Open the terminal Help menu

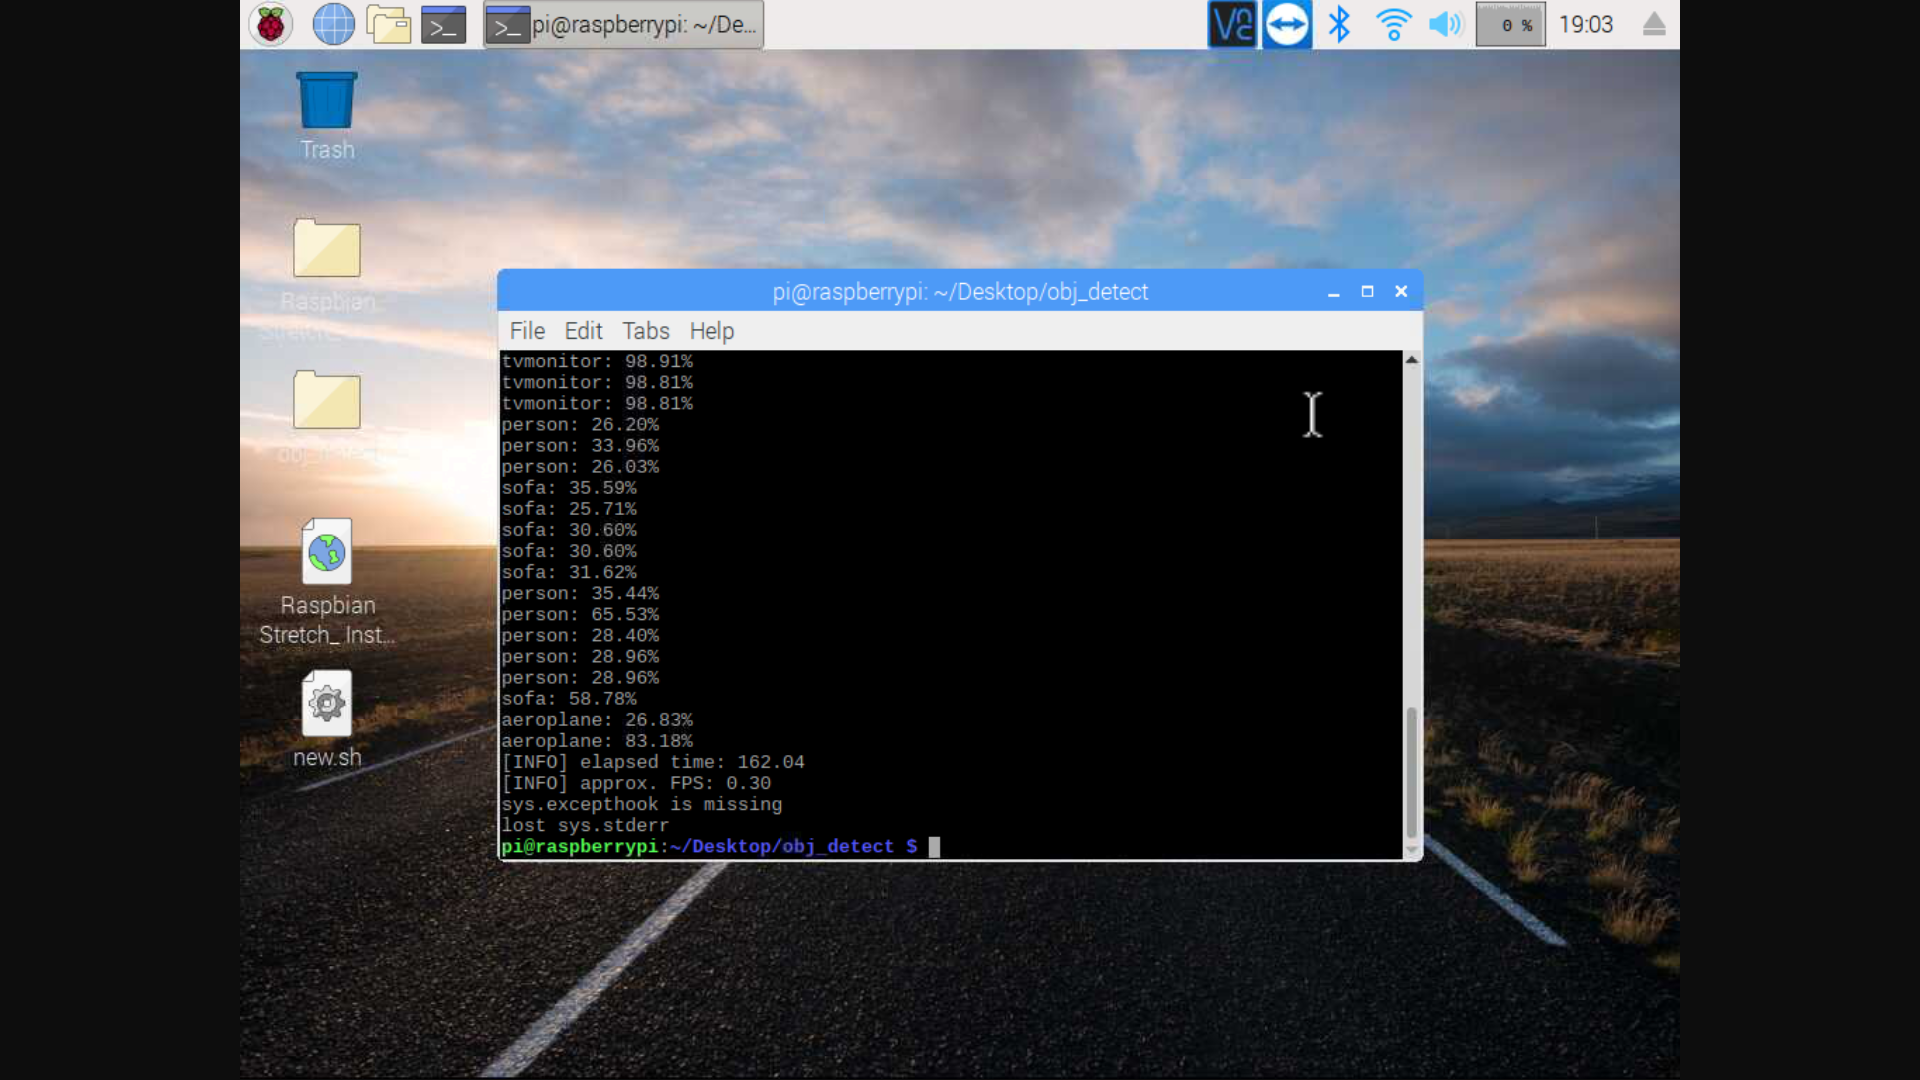[x=711, y=331]
